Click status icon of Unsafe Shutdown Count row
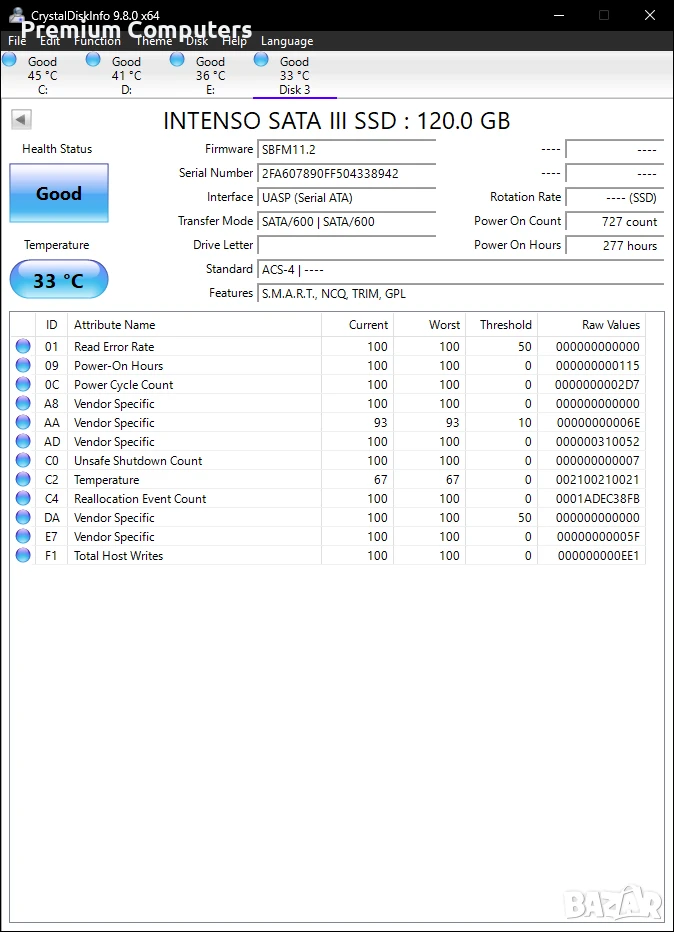The image size is (674, 932). (x=23, y=460)
